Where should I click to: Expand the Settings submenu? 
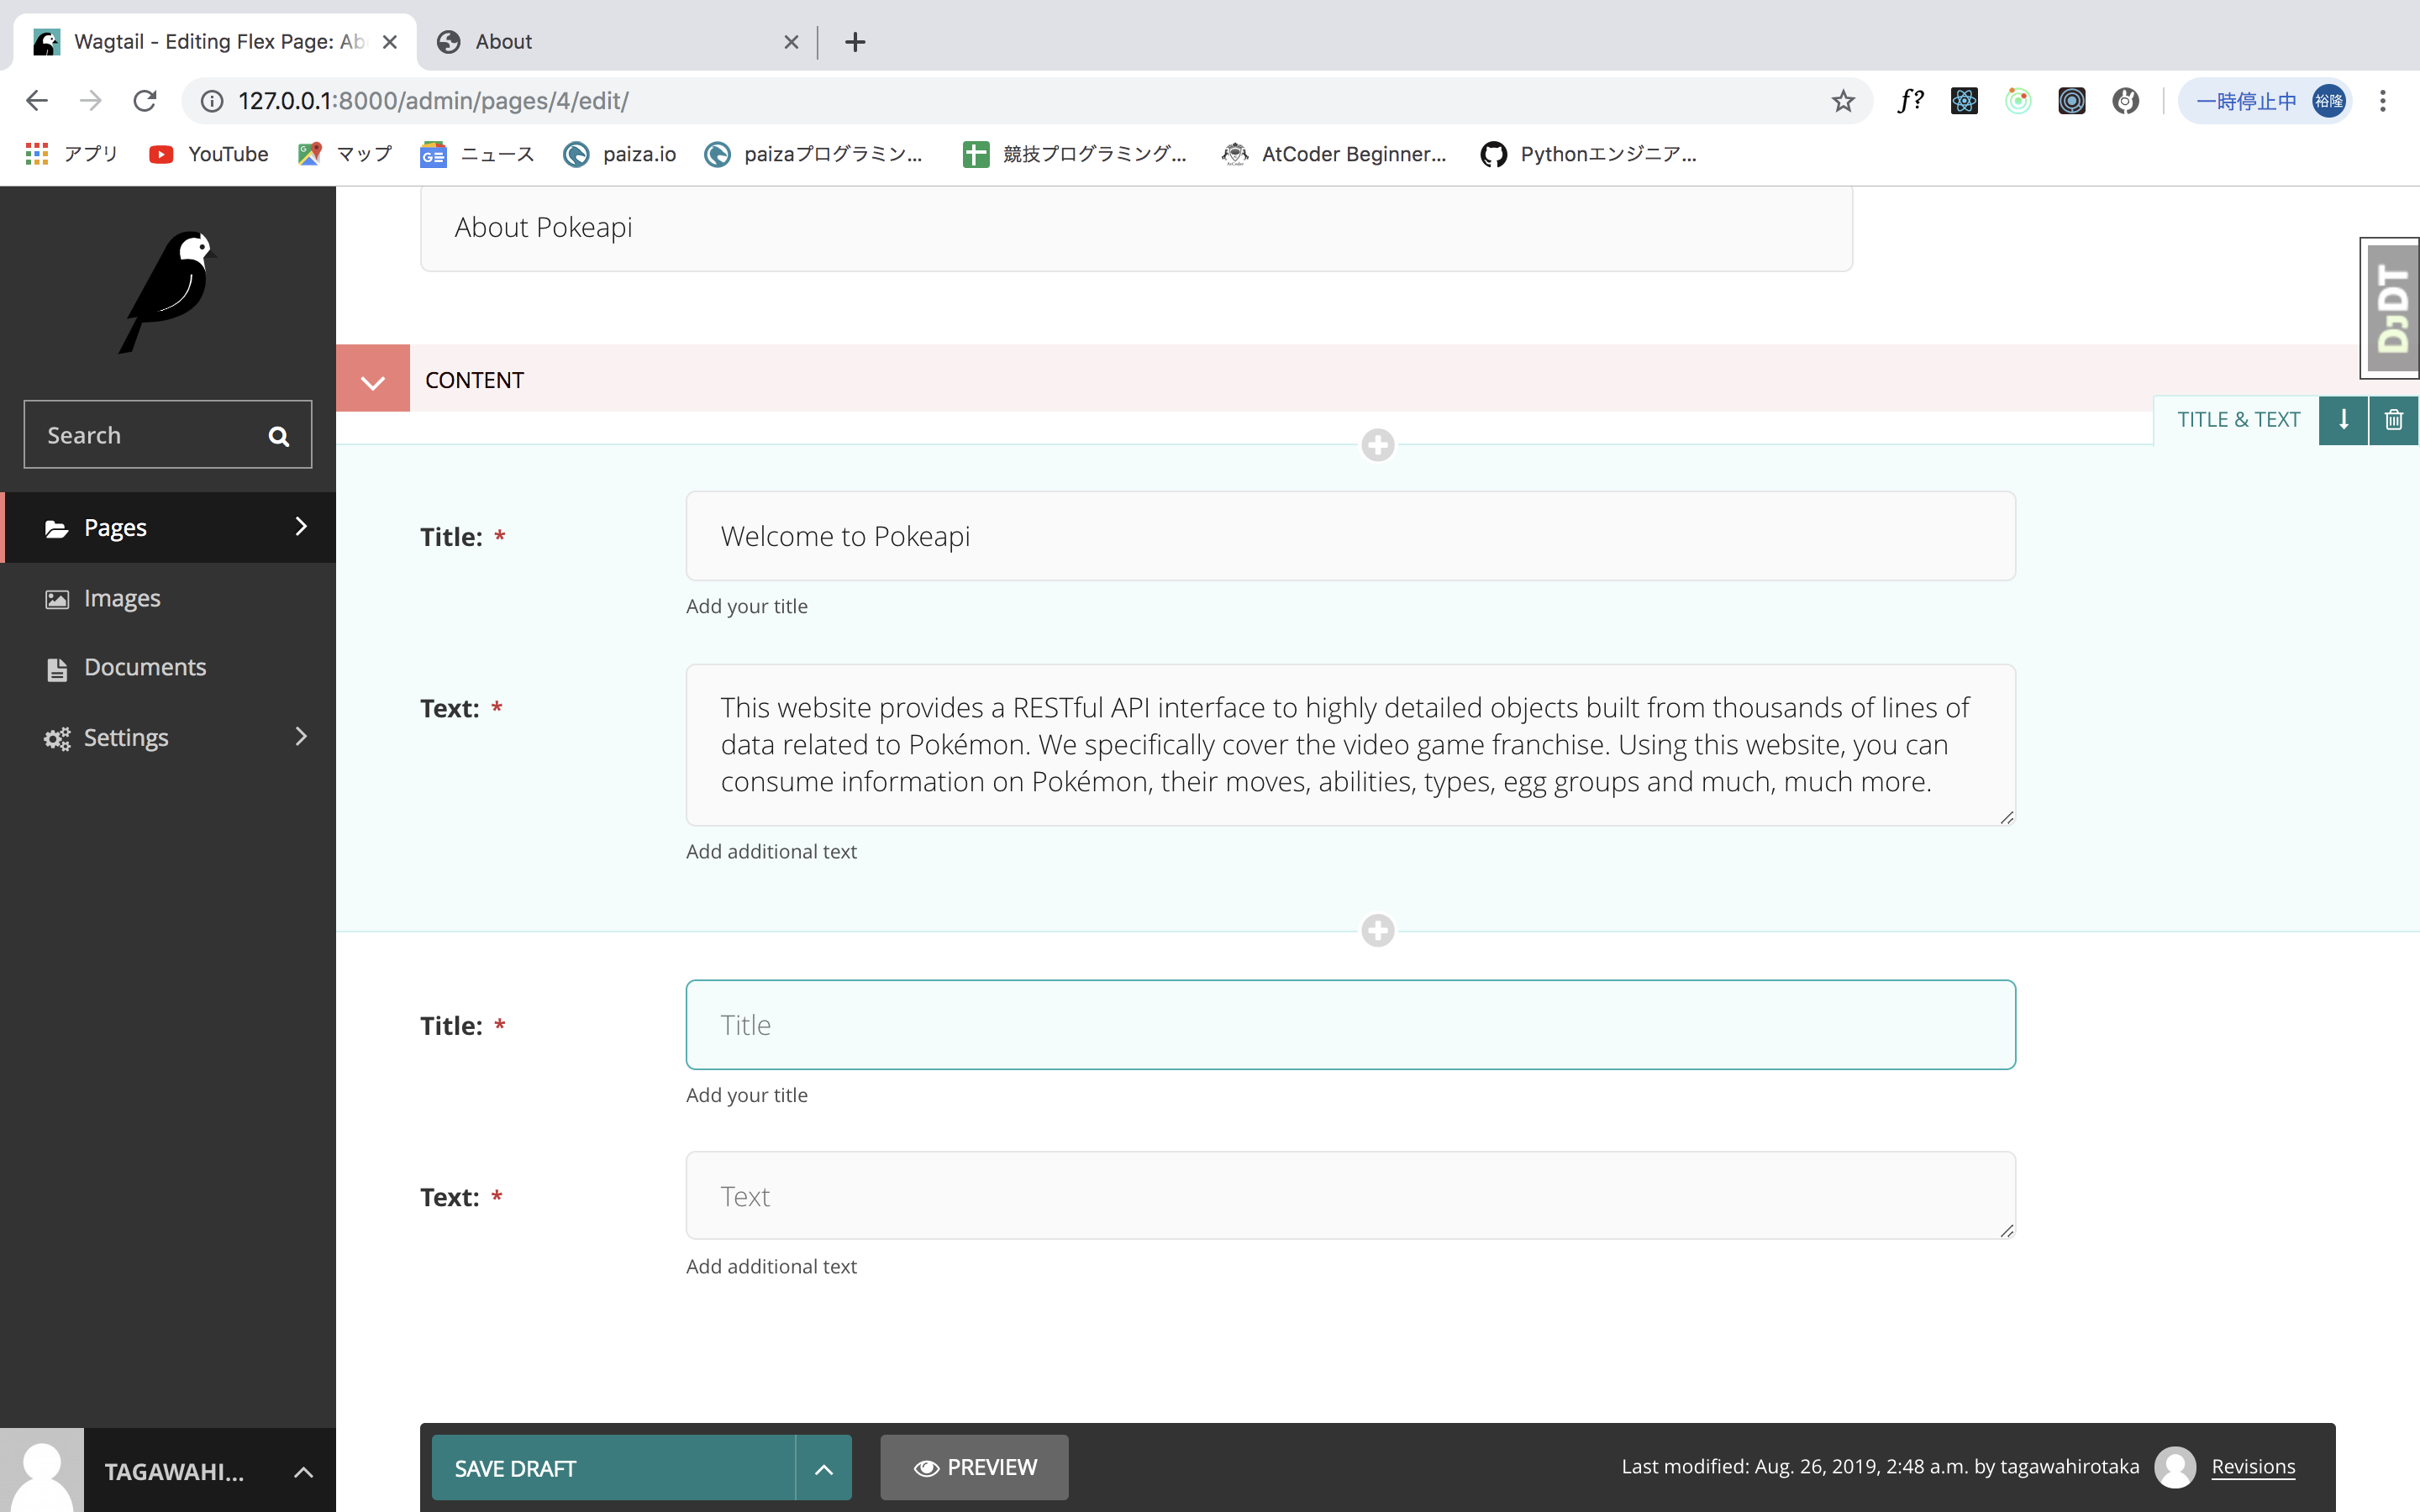(301, 737)
